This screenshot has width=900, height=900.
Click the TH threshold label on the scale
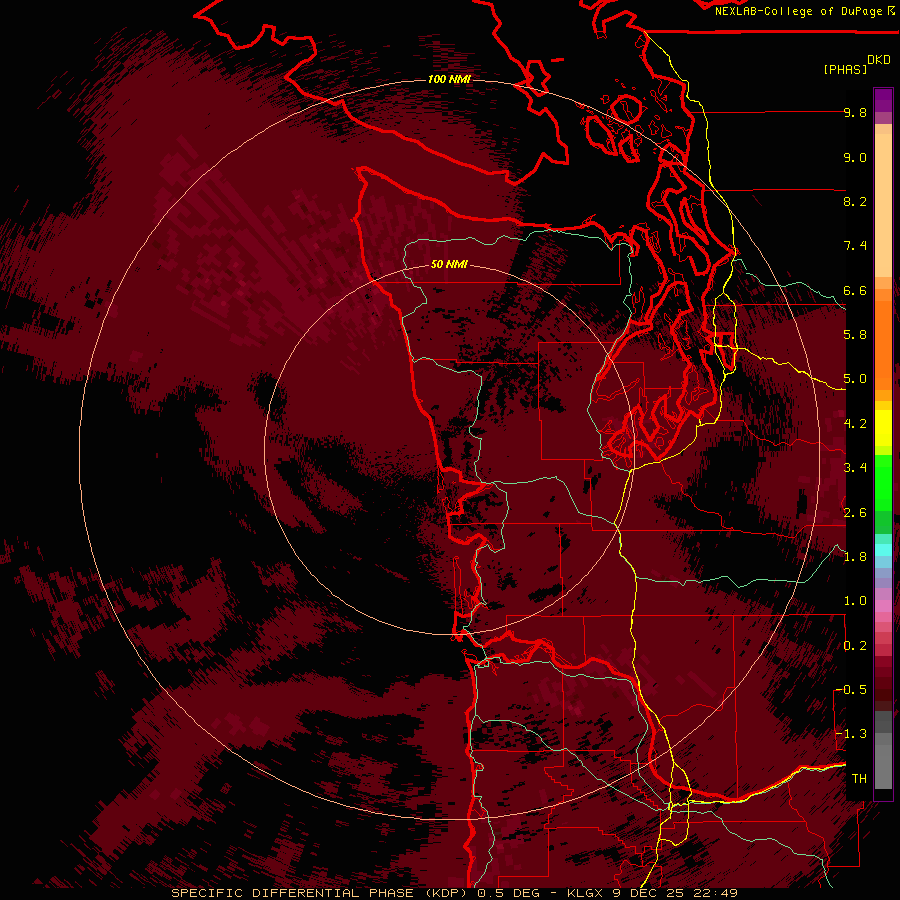coord(859,779)
